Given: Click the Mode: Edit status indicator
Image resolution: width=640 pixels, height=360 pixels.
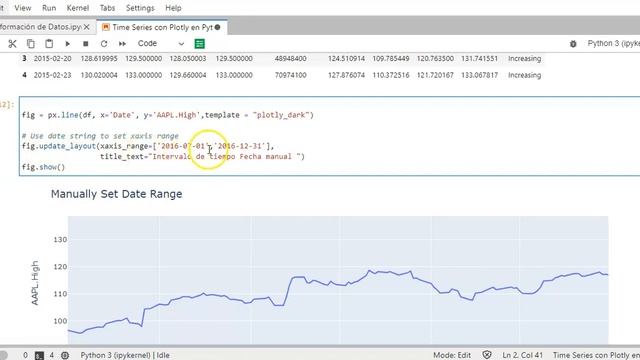Looking at the screenshot, I should click(452, 355).
